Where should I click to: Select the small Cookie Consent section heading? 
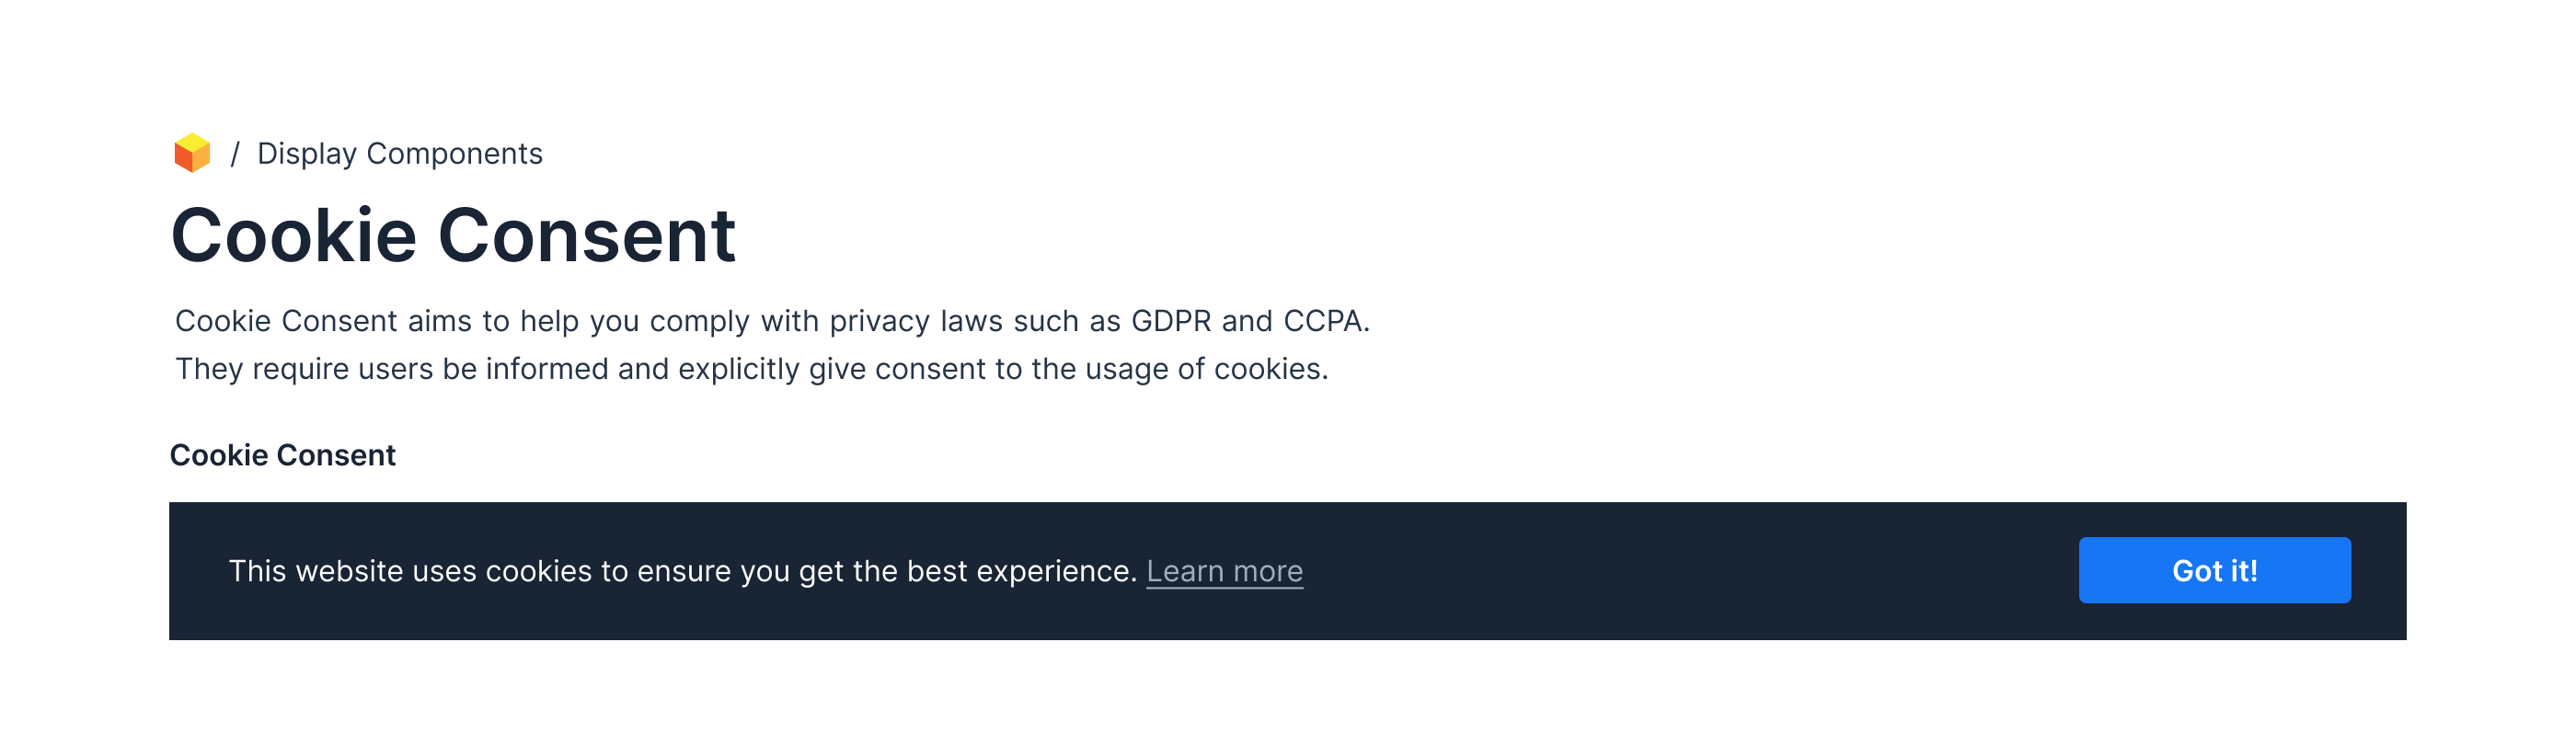tap(282, 455)
